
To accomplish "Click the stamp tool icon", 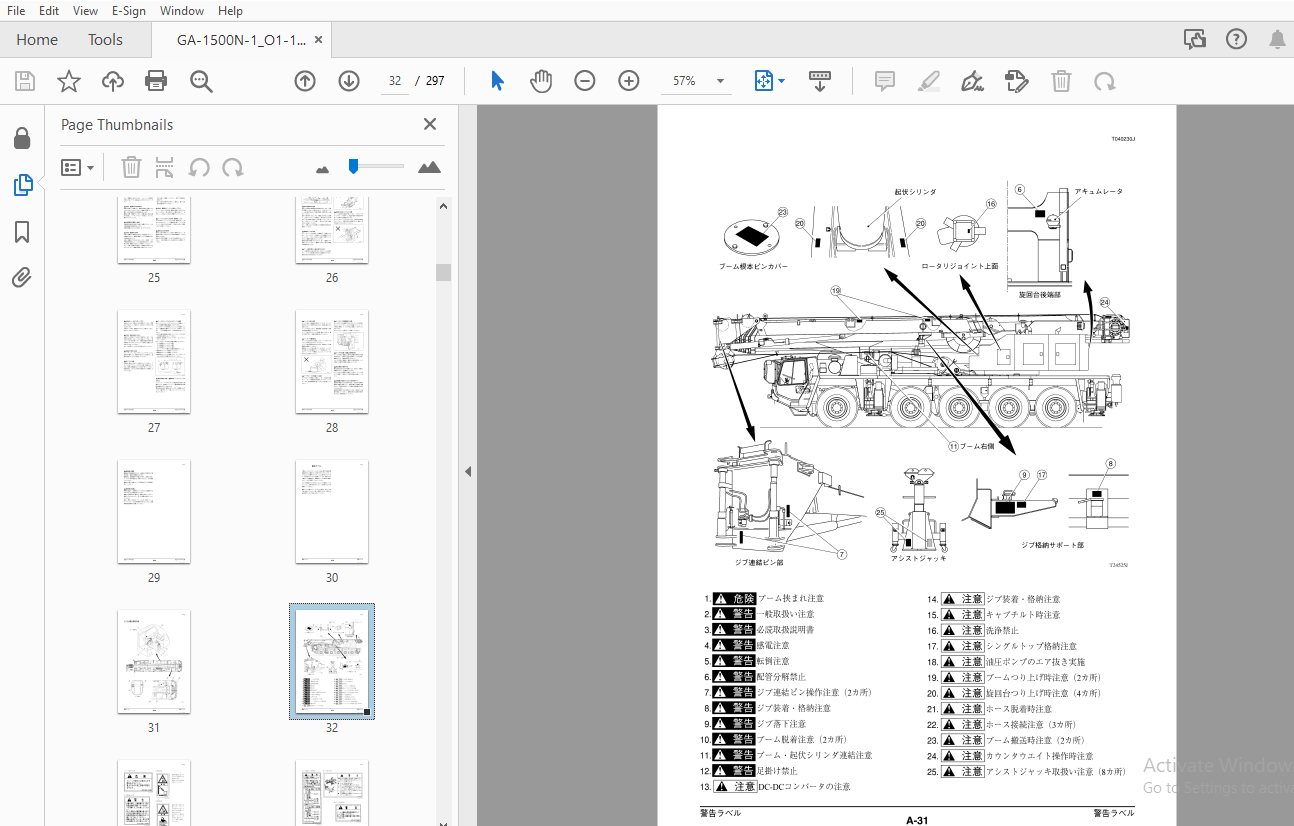I will [1017, 81].
